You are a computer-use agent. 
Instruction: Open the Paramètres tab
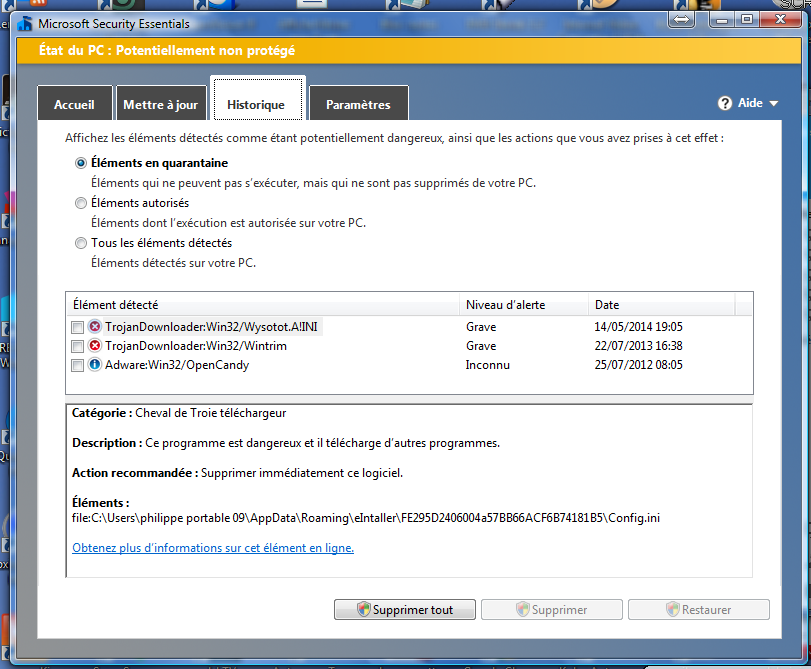tap(358, 105)
